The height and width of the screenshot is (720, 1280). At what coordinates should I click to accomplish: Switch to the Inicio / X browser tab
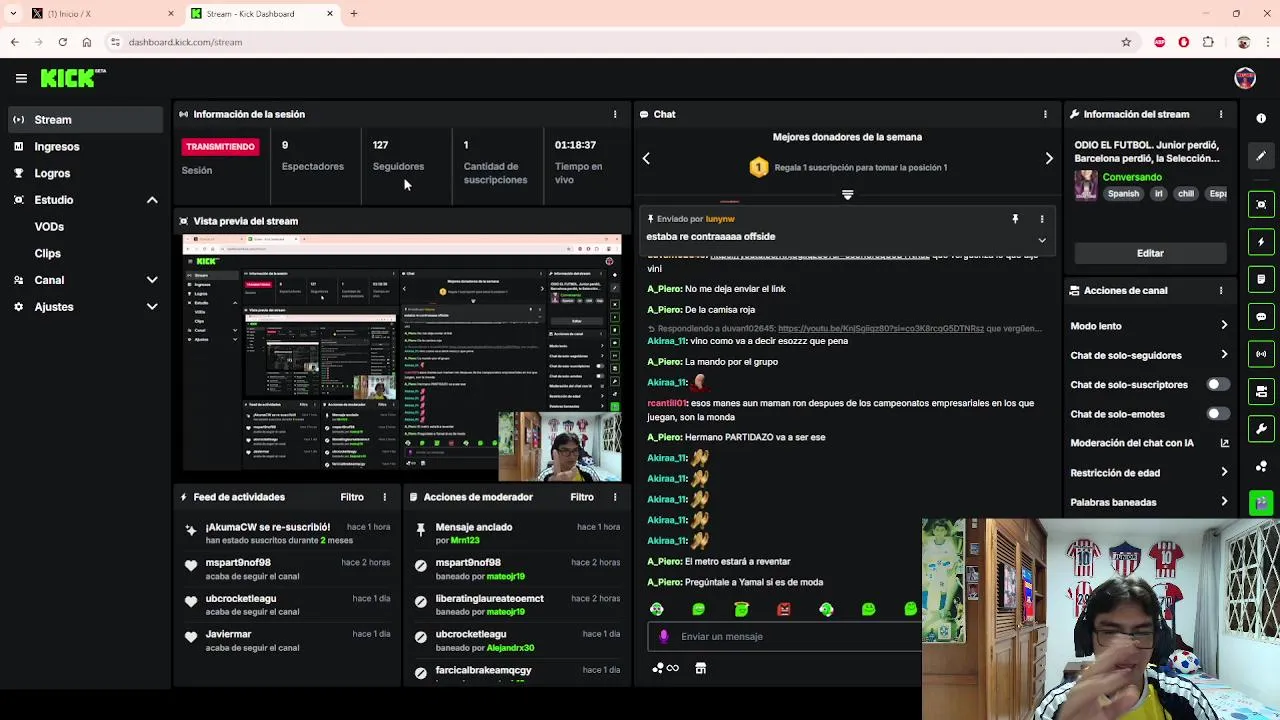[x=100, y=14]
